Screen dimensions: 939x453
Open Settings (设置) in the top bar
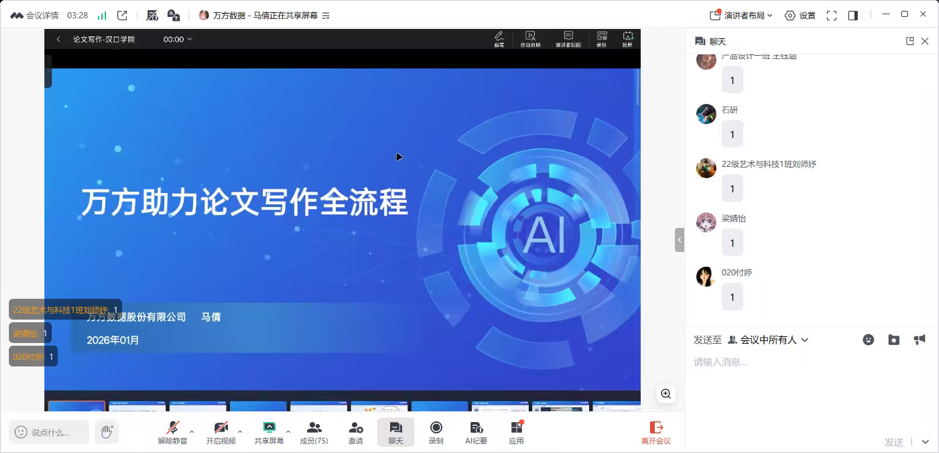pos(800,16)
